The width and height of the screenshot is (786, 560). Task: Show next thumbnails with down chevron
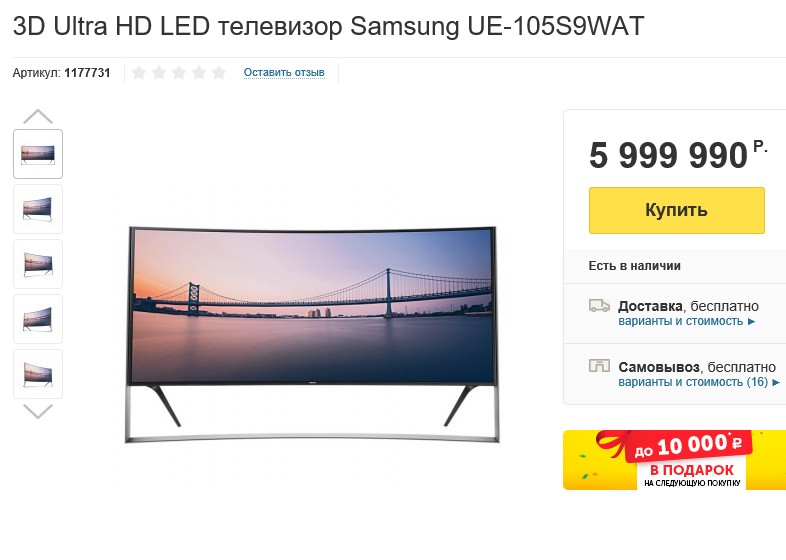[x=38, y=412]
